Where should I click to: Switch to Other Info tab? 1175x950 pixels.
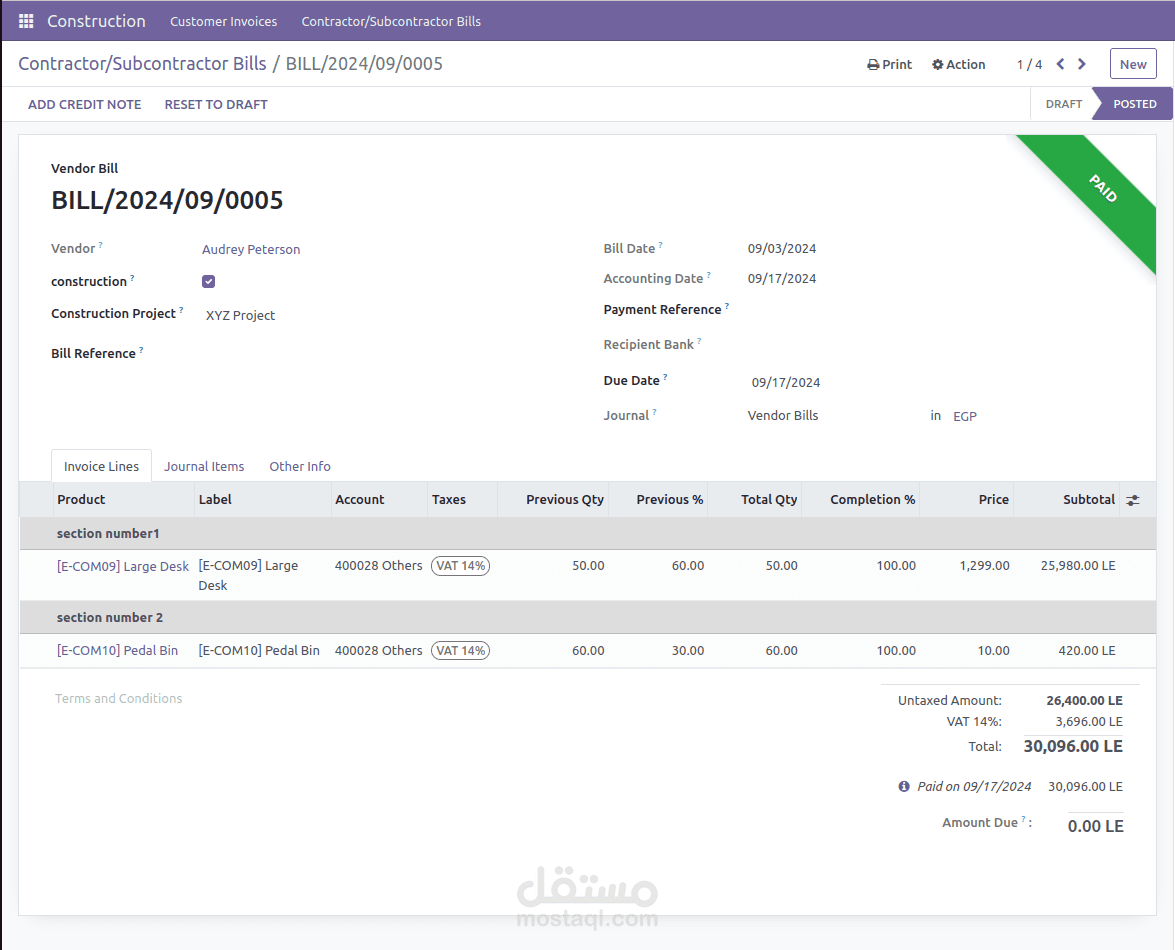click(300, 466)
